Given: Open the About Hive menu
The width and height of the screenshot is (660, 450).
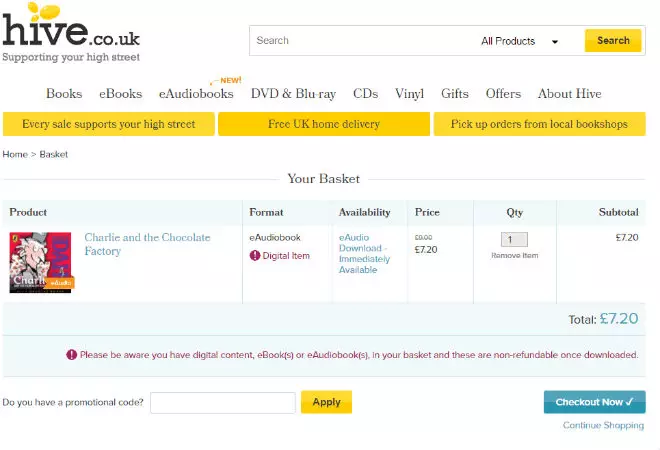Looking at the screenshot, I should click(x=570, y=93).
